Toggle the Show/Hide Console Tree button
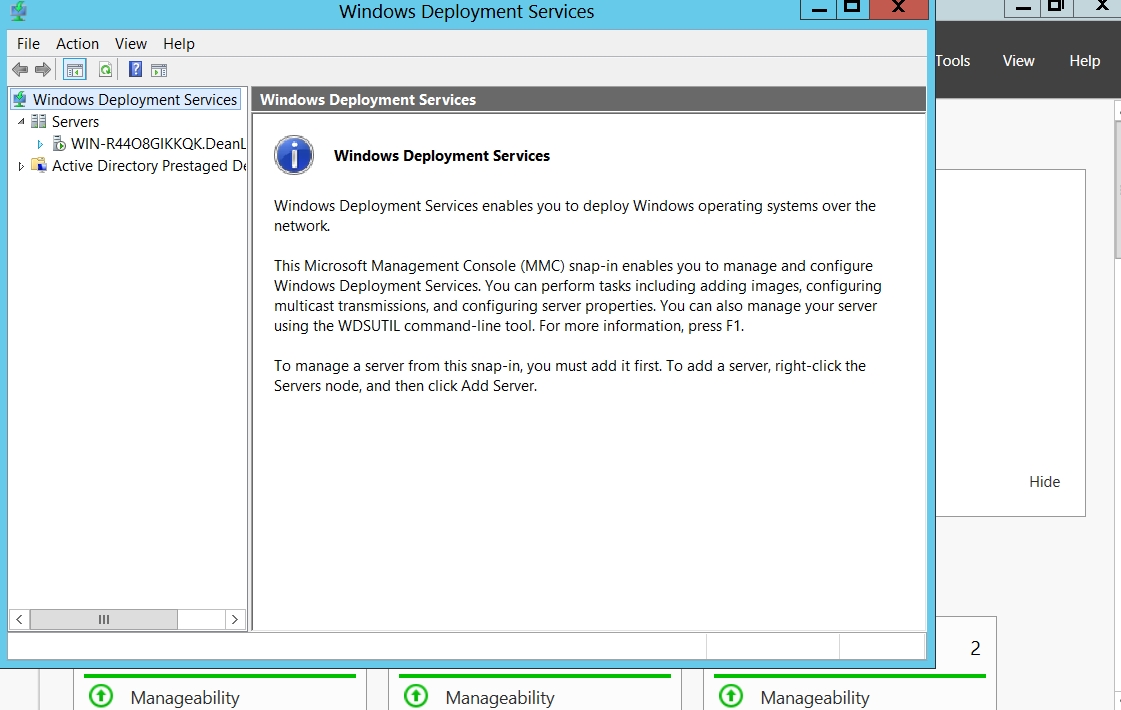The width and height of the screenshot is (1121, 710). 74,70
